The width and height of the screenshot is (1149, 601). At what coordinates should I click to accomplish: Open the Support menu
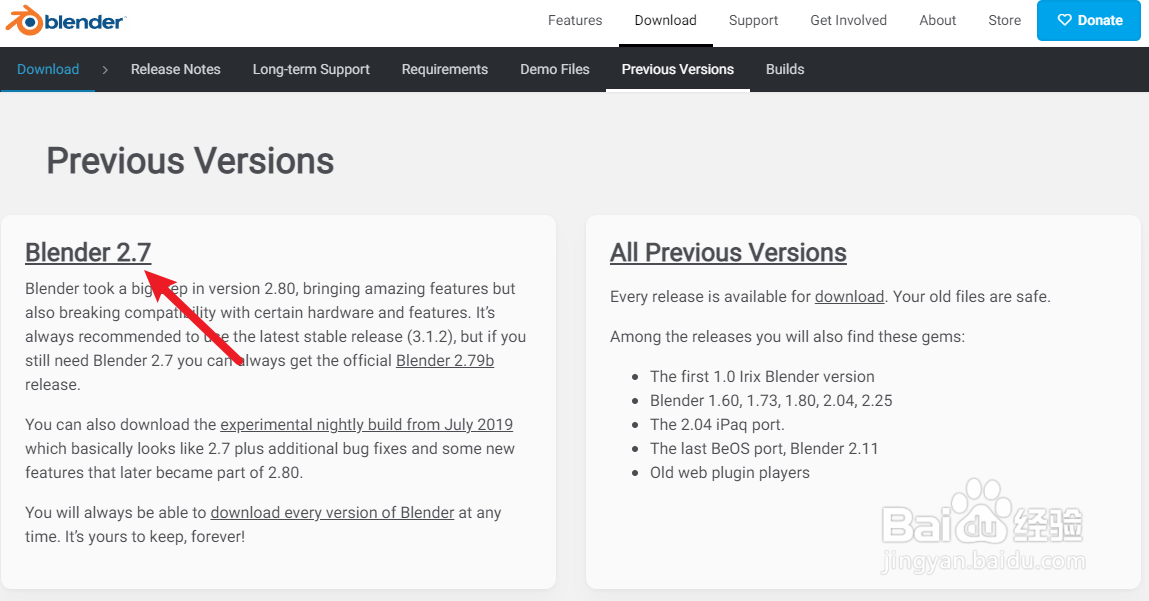(x=753, y=21)
